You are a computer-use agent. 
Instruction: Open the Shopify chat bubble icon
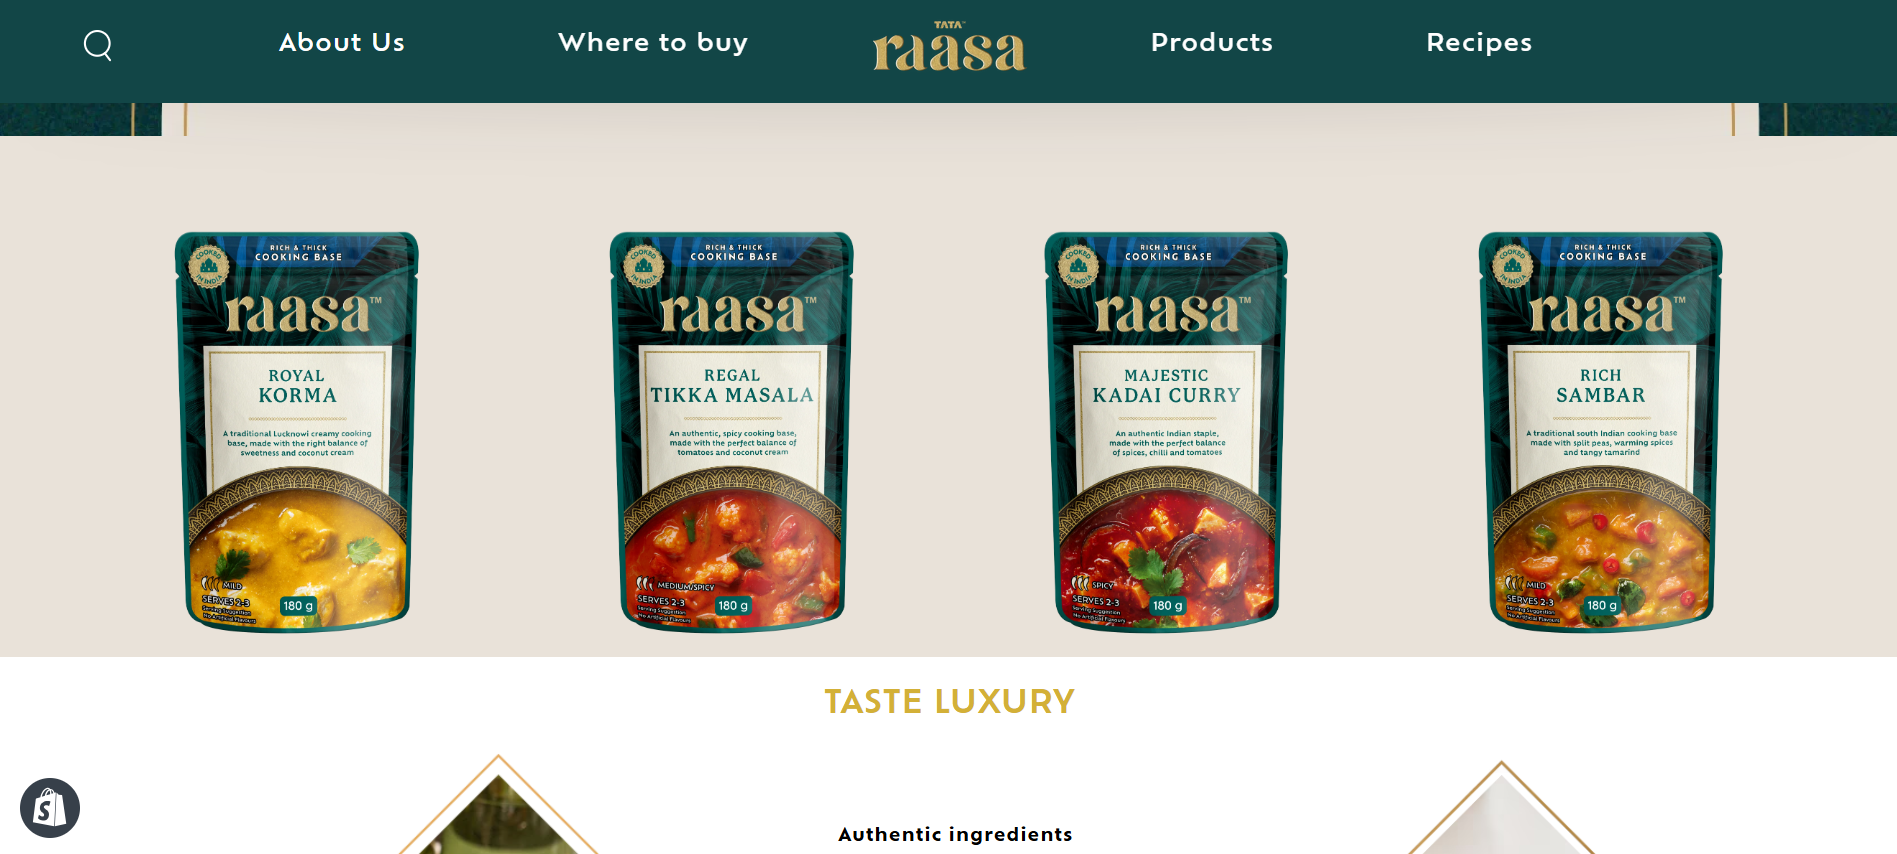click(x=50, y=808)
